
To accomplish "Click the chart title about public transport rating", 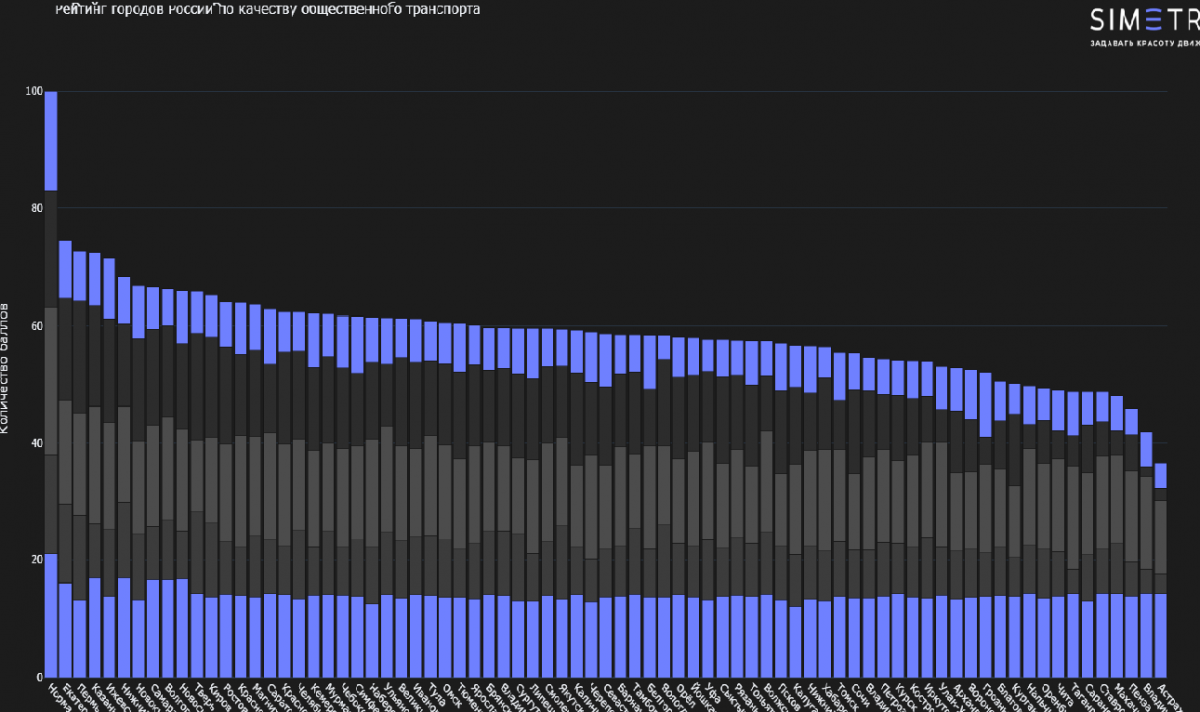I will (269, 8).
